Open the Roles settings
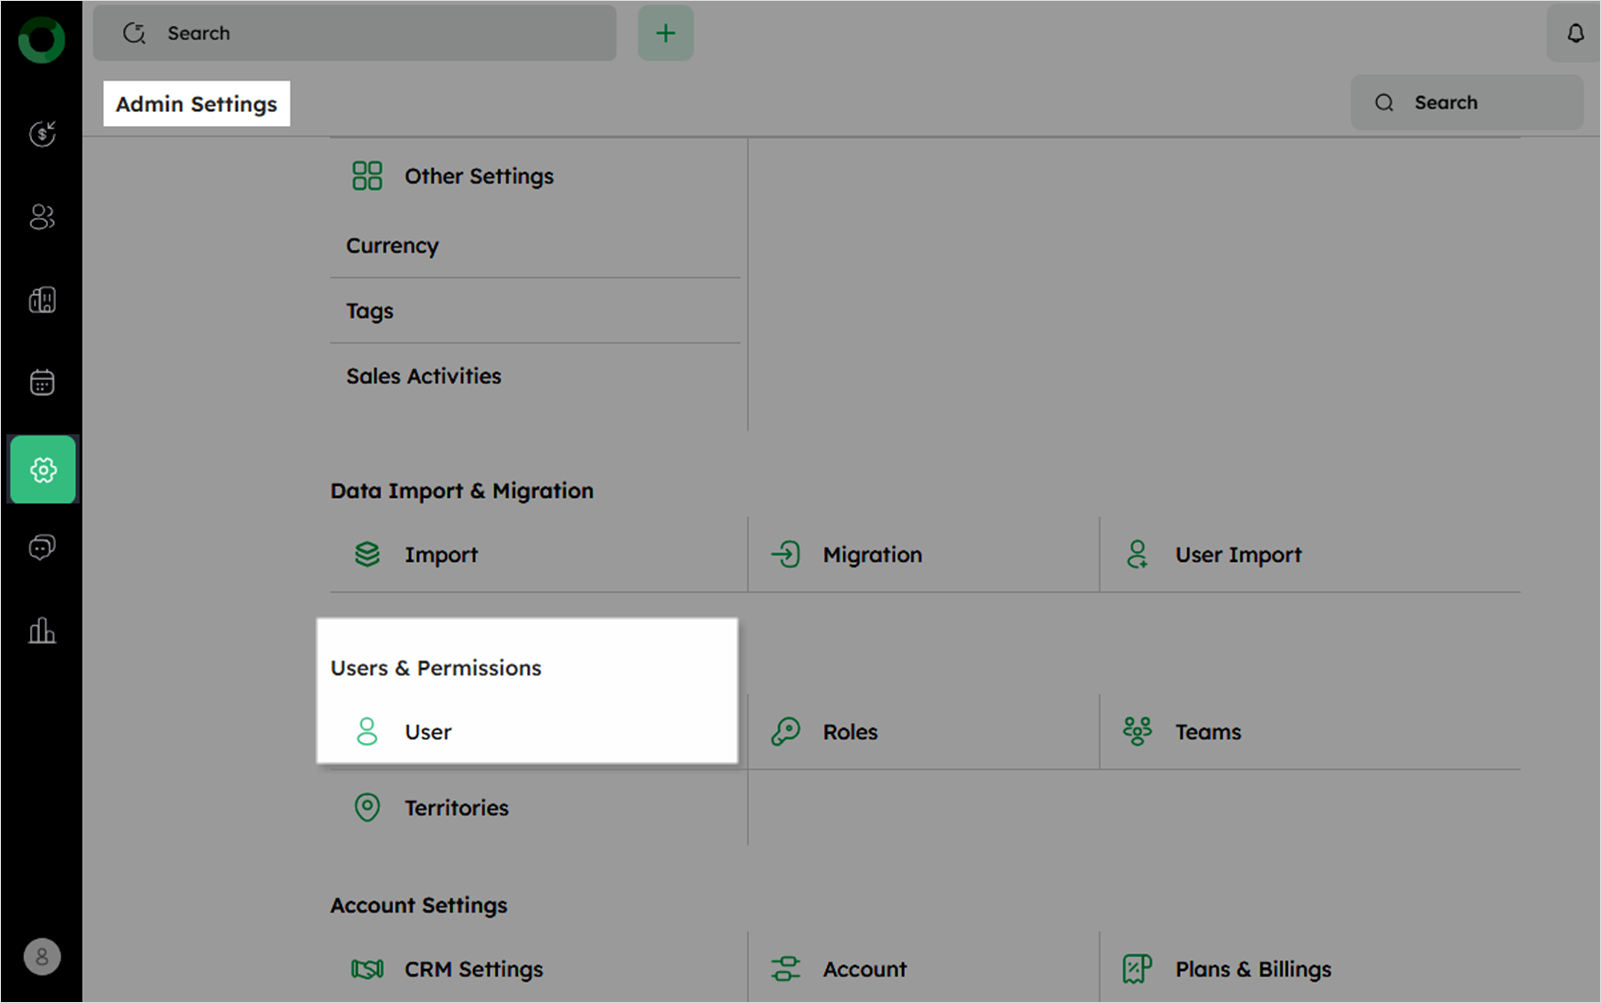 click(849, 732)
